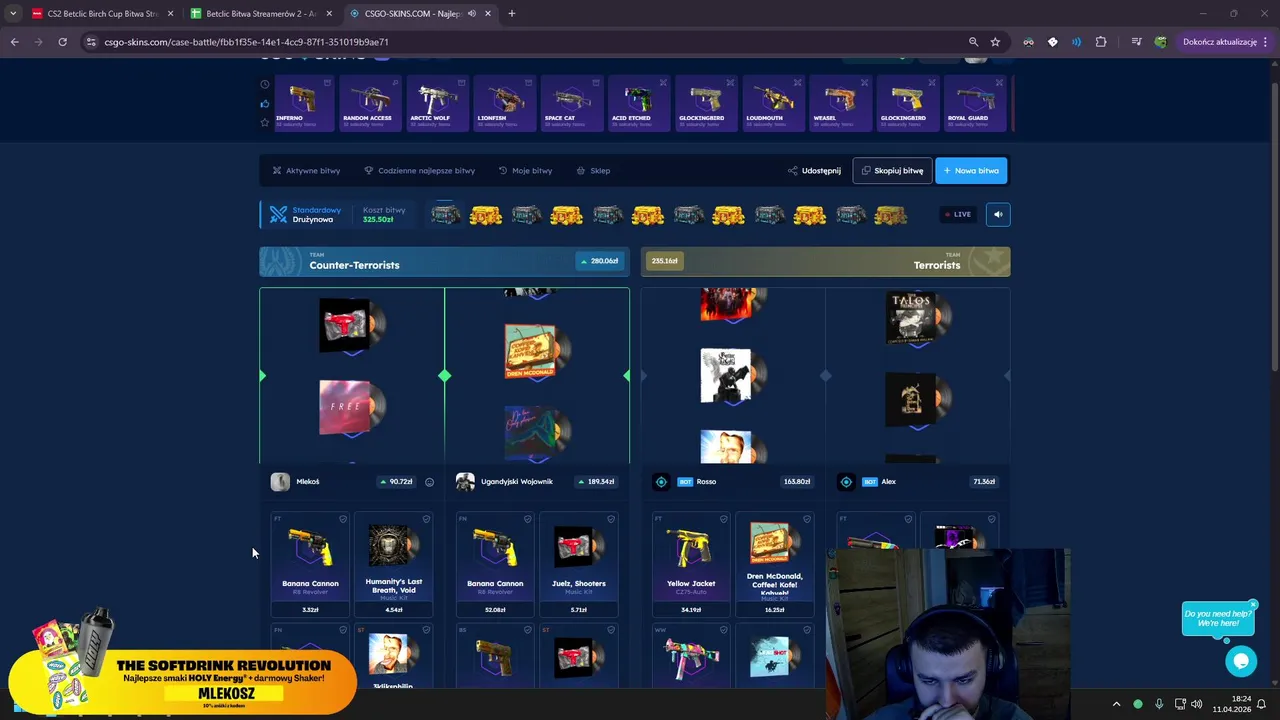Click the Counter-Terrorists team header
The width and height of the screenshot is (1280, 720).
coord(444,262)
